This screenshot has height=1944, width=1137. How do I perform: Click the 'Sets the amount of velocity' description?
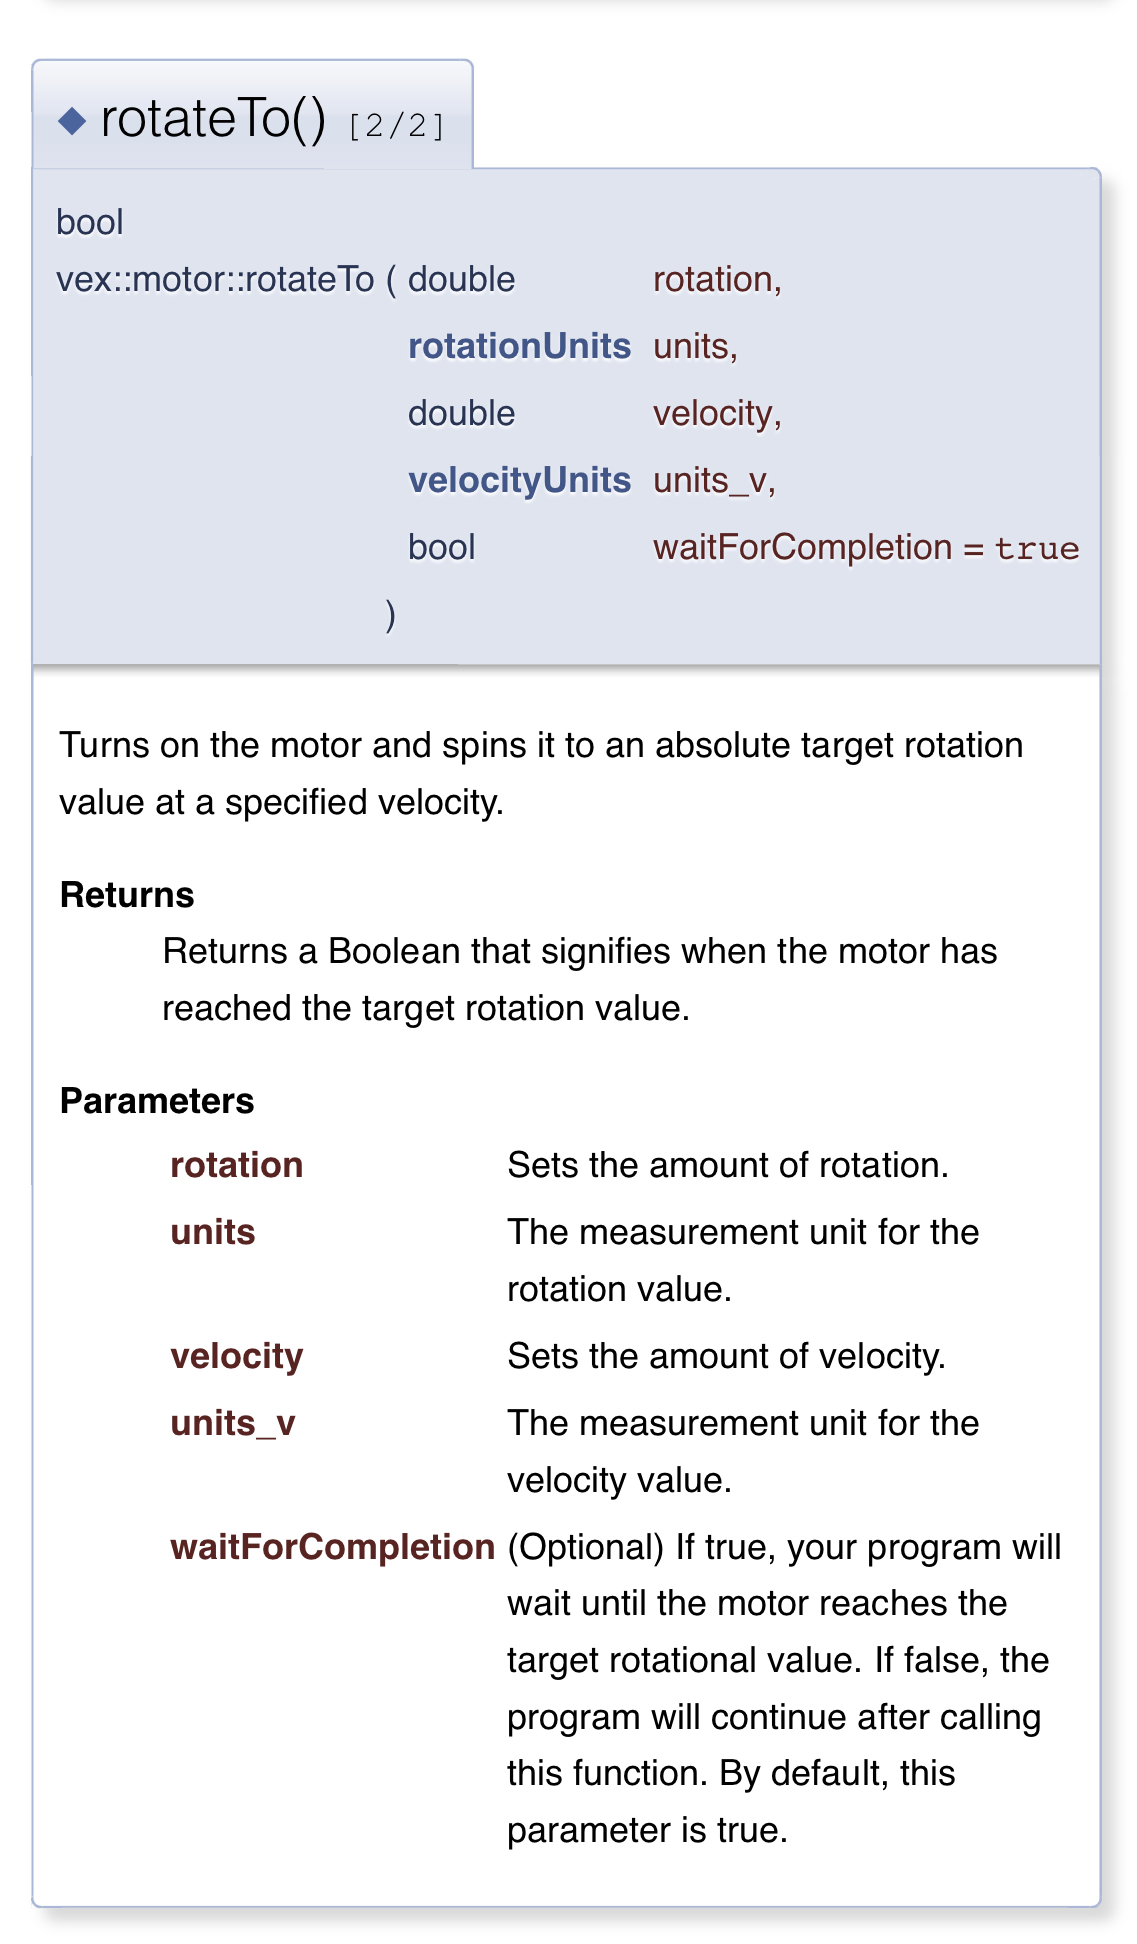click(x=727, y=1356)
